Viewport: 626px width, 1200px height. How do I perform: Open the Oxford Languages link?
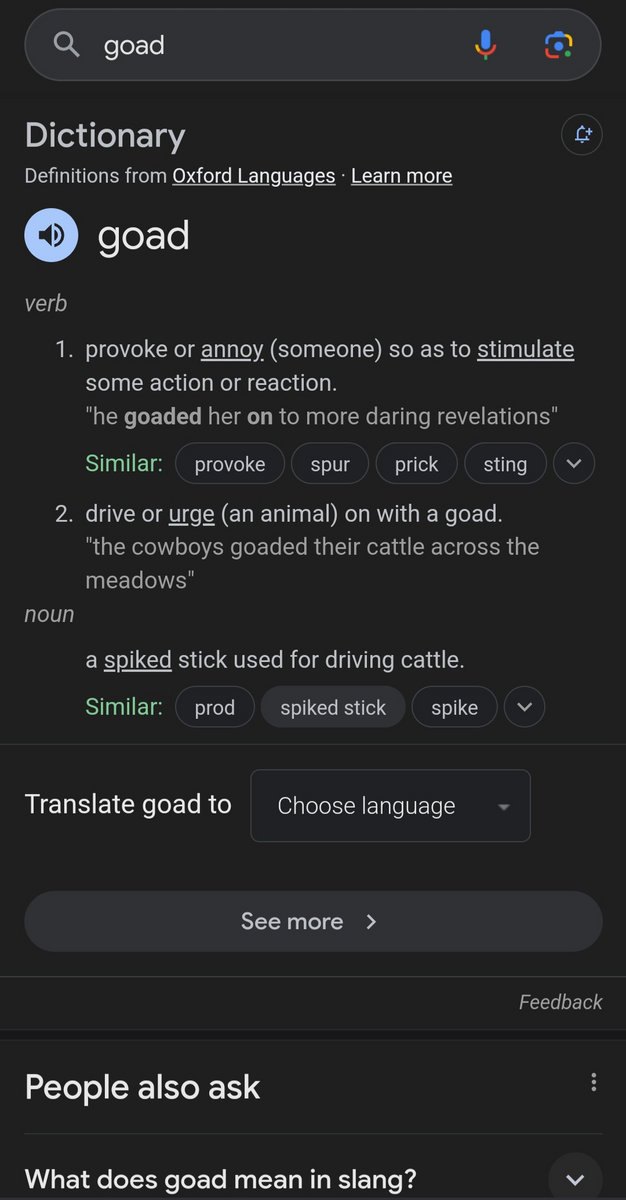click(253, 176)
